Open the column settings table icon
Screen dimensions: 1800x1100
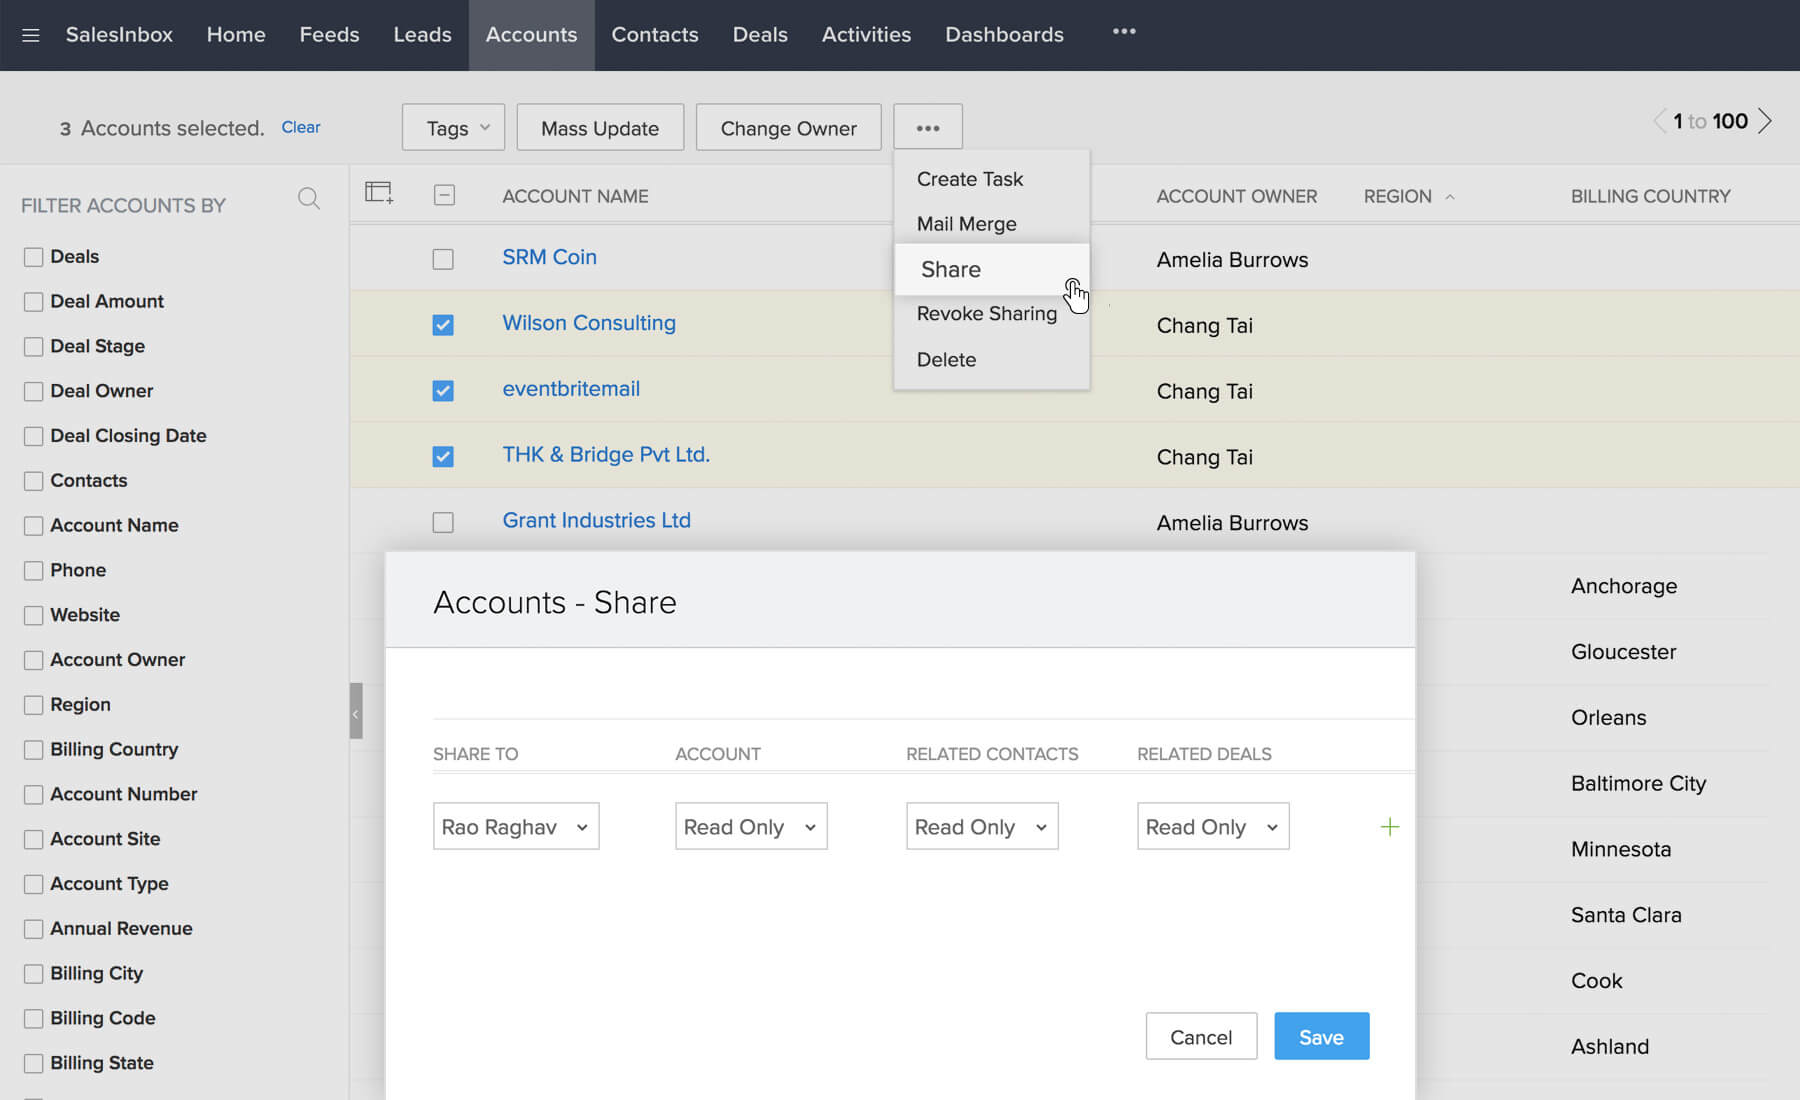(379, 193)
